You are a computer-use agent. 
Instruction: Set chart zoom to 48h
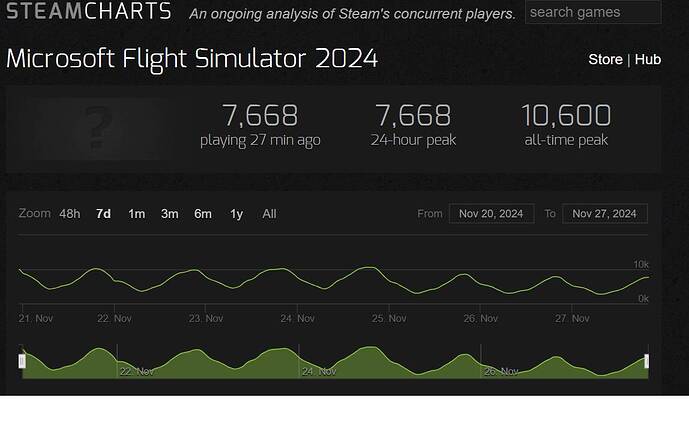pyautogui.click(x=70, y=214)
